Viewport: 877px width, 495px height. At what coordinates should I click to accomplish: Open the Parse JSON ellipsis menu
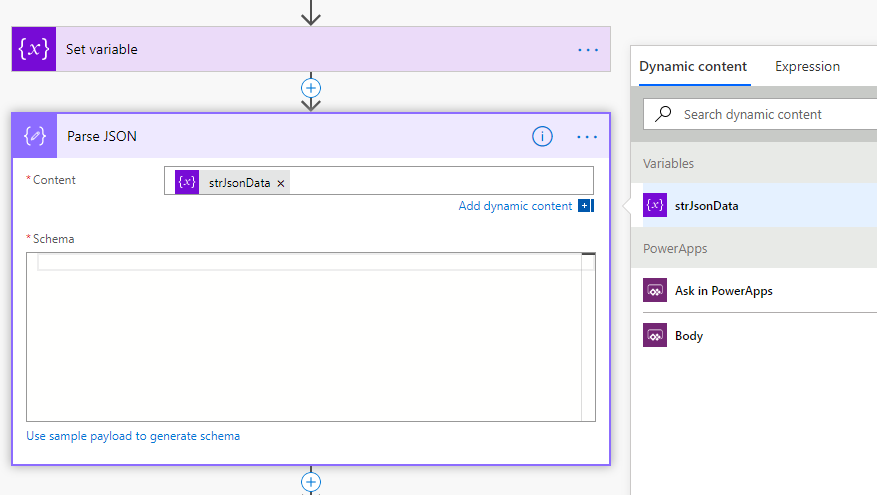(587, 136)
